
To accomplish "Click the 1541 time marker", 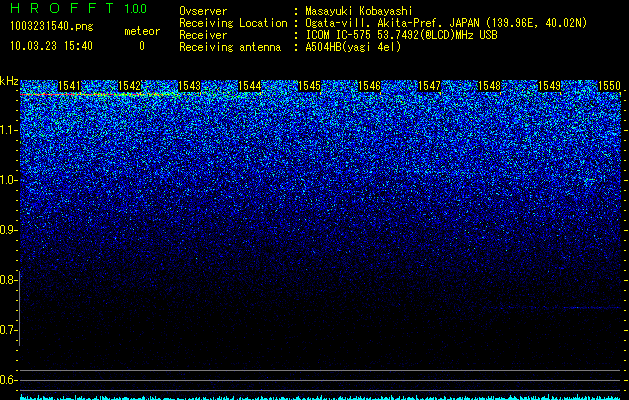I will point(69,86).
